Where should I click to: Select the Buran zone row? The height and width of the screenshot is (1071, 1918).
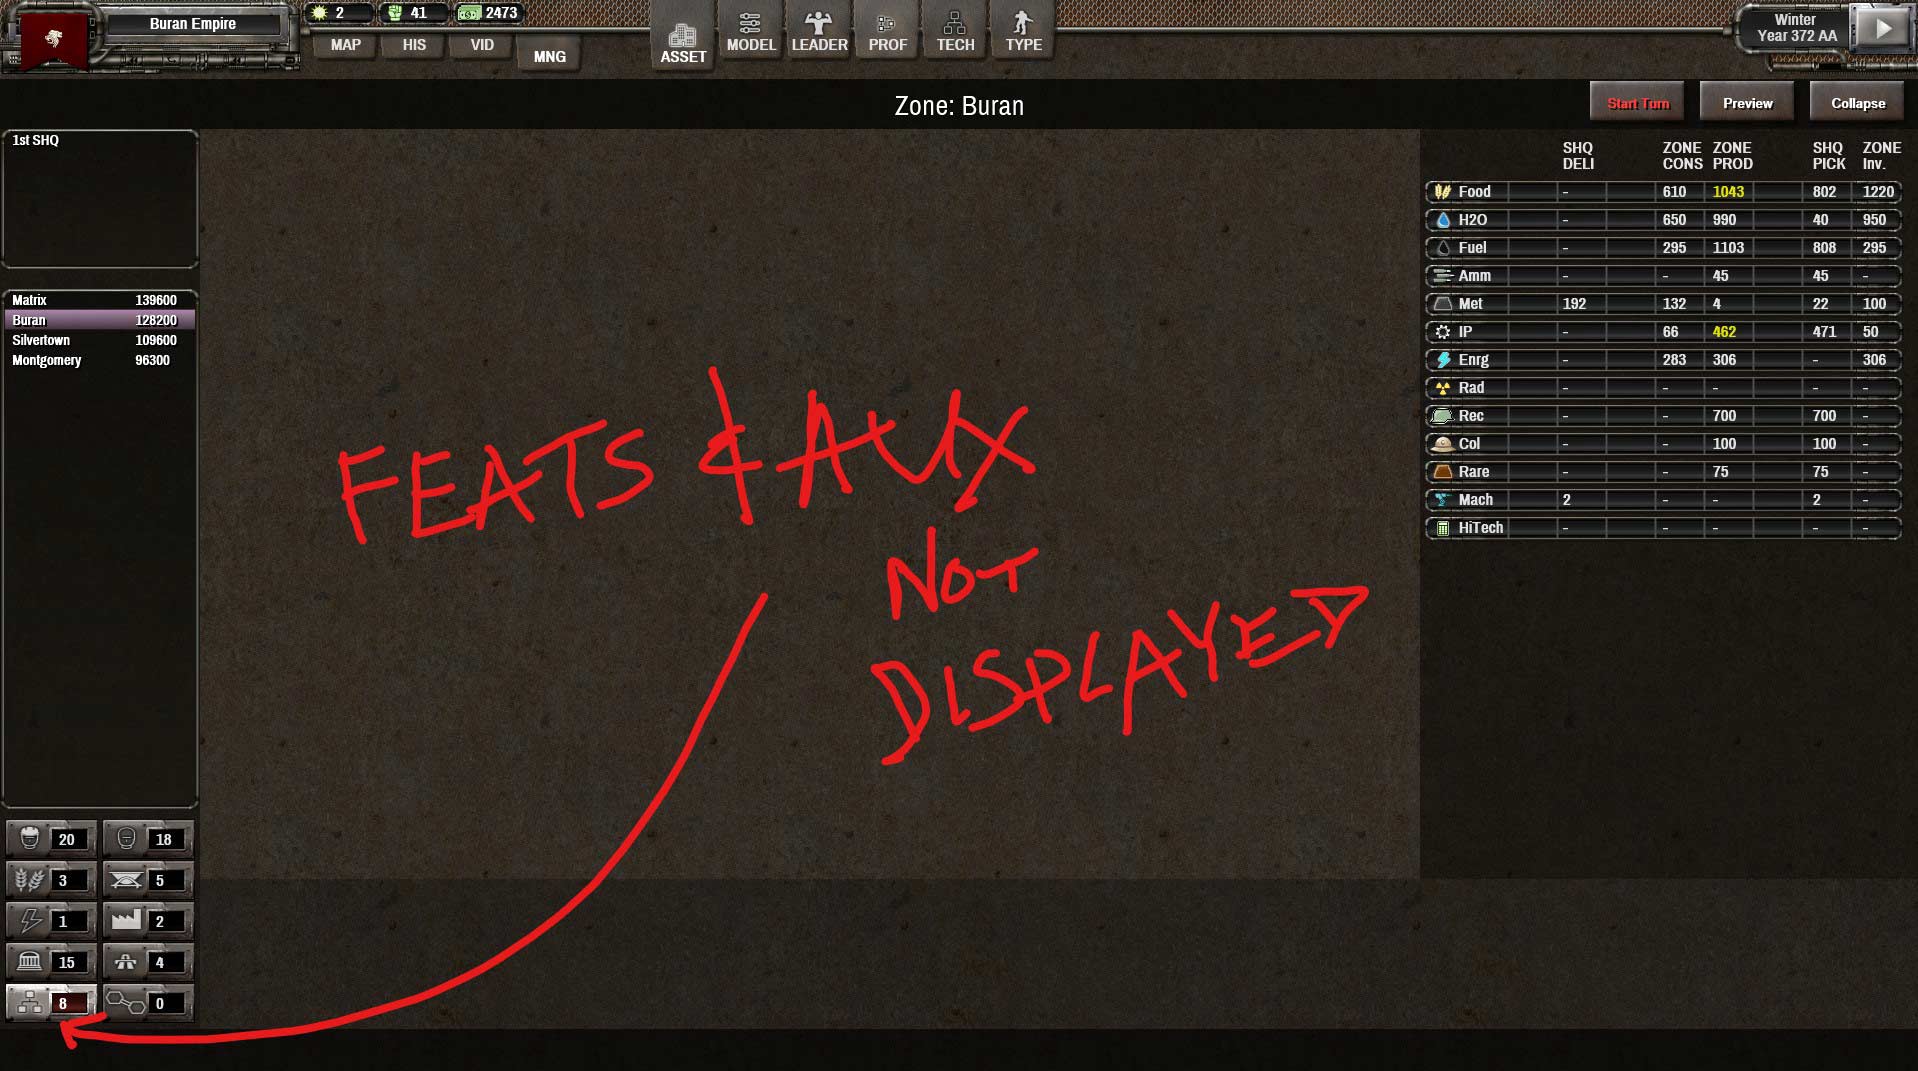(99, 320)
